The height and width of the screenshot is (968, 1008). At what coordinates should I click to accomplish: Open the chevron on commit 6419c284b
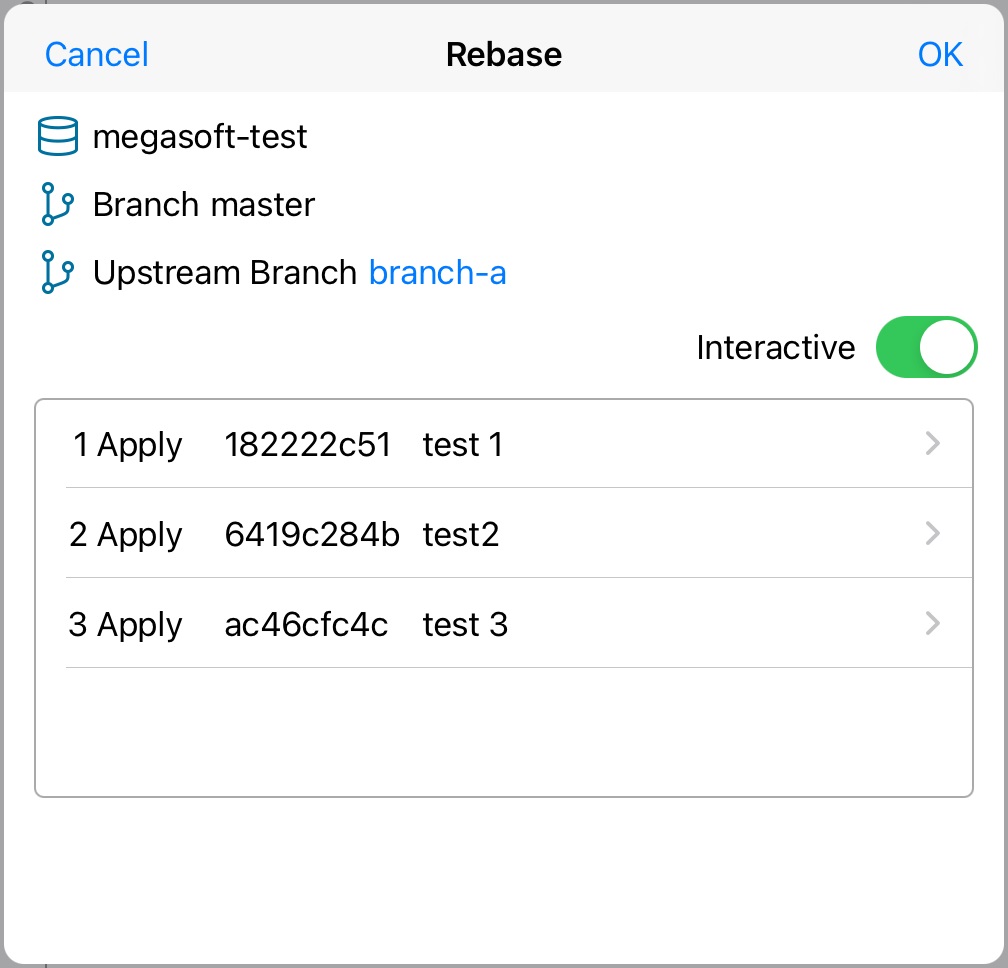(x=931, y=534)
